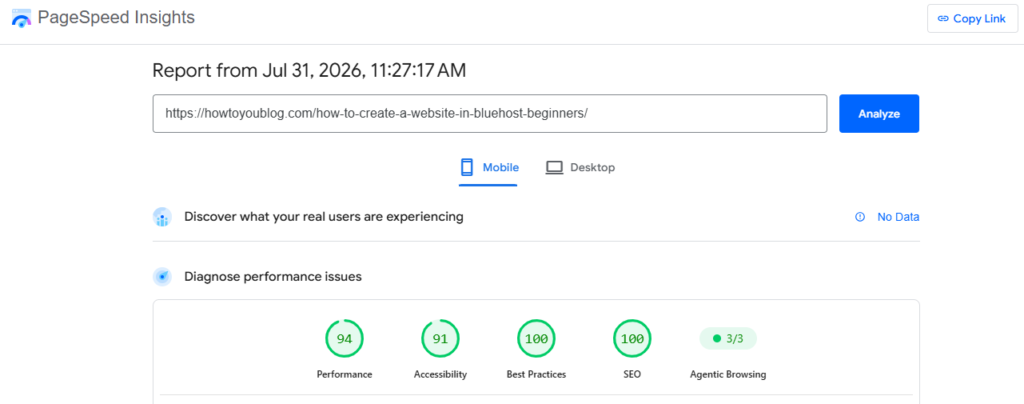The image size is (1024, 404).
Task: Click the URL input field
Action: (490, 114)
